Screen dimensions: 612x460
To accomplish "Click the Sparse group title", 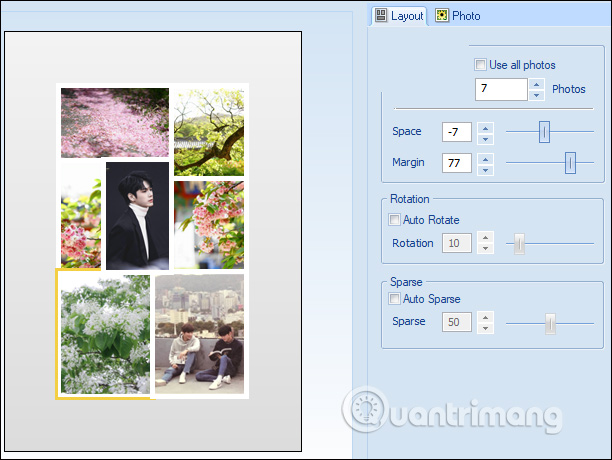I will (x=406, y=282).
